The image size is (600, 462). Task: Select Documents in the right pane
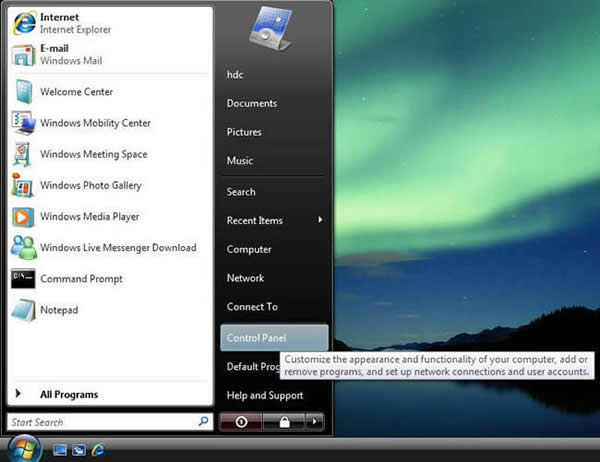tap(251, 103)
